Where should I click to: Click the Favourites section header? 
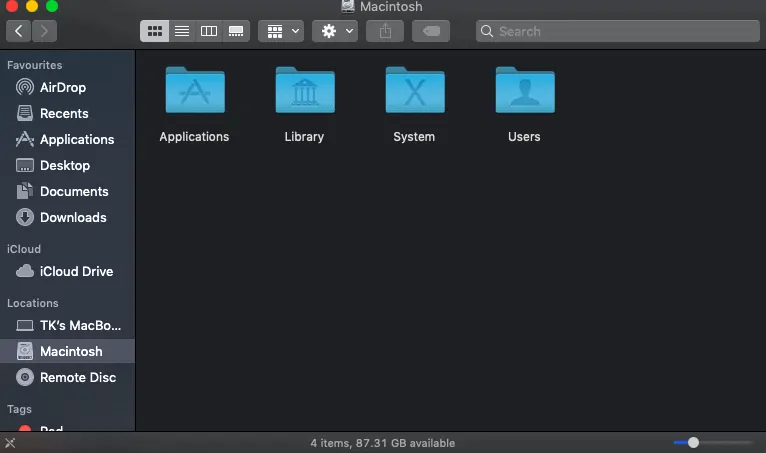35,65
